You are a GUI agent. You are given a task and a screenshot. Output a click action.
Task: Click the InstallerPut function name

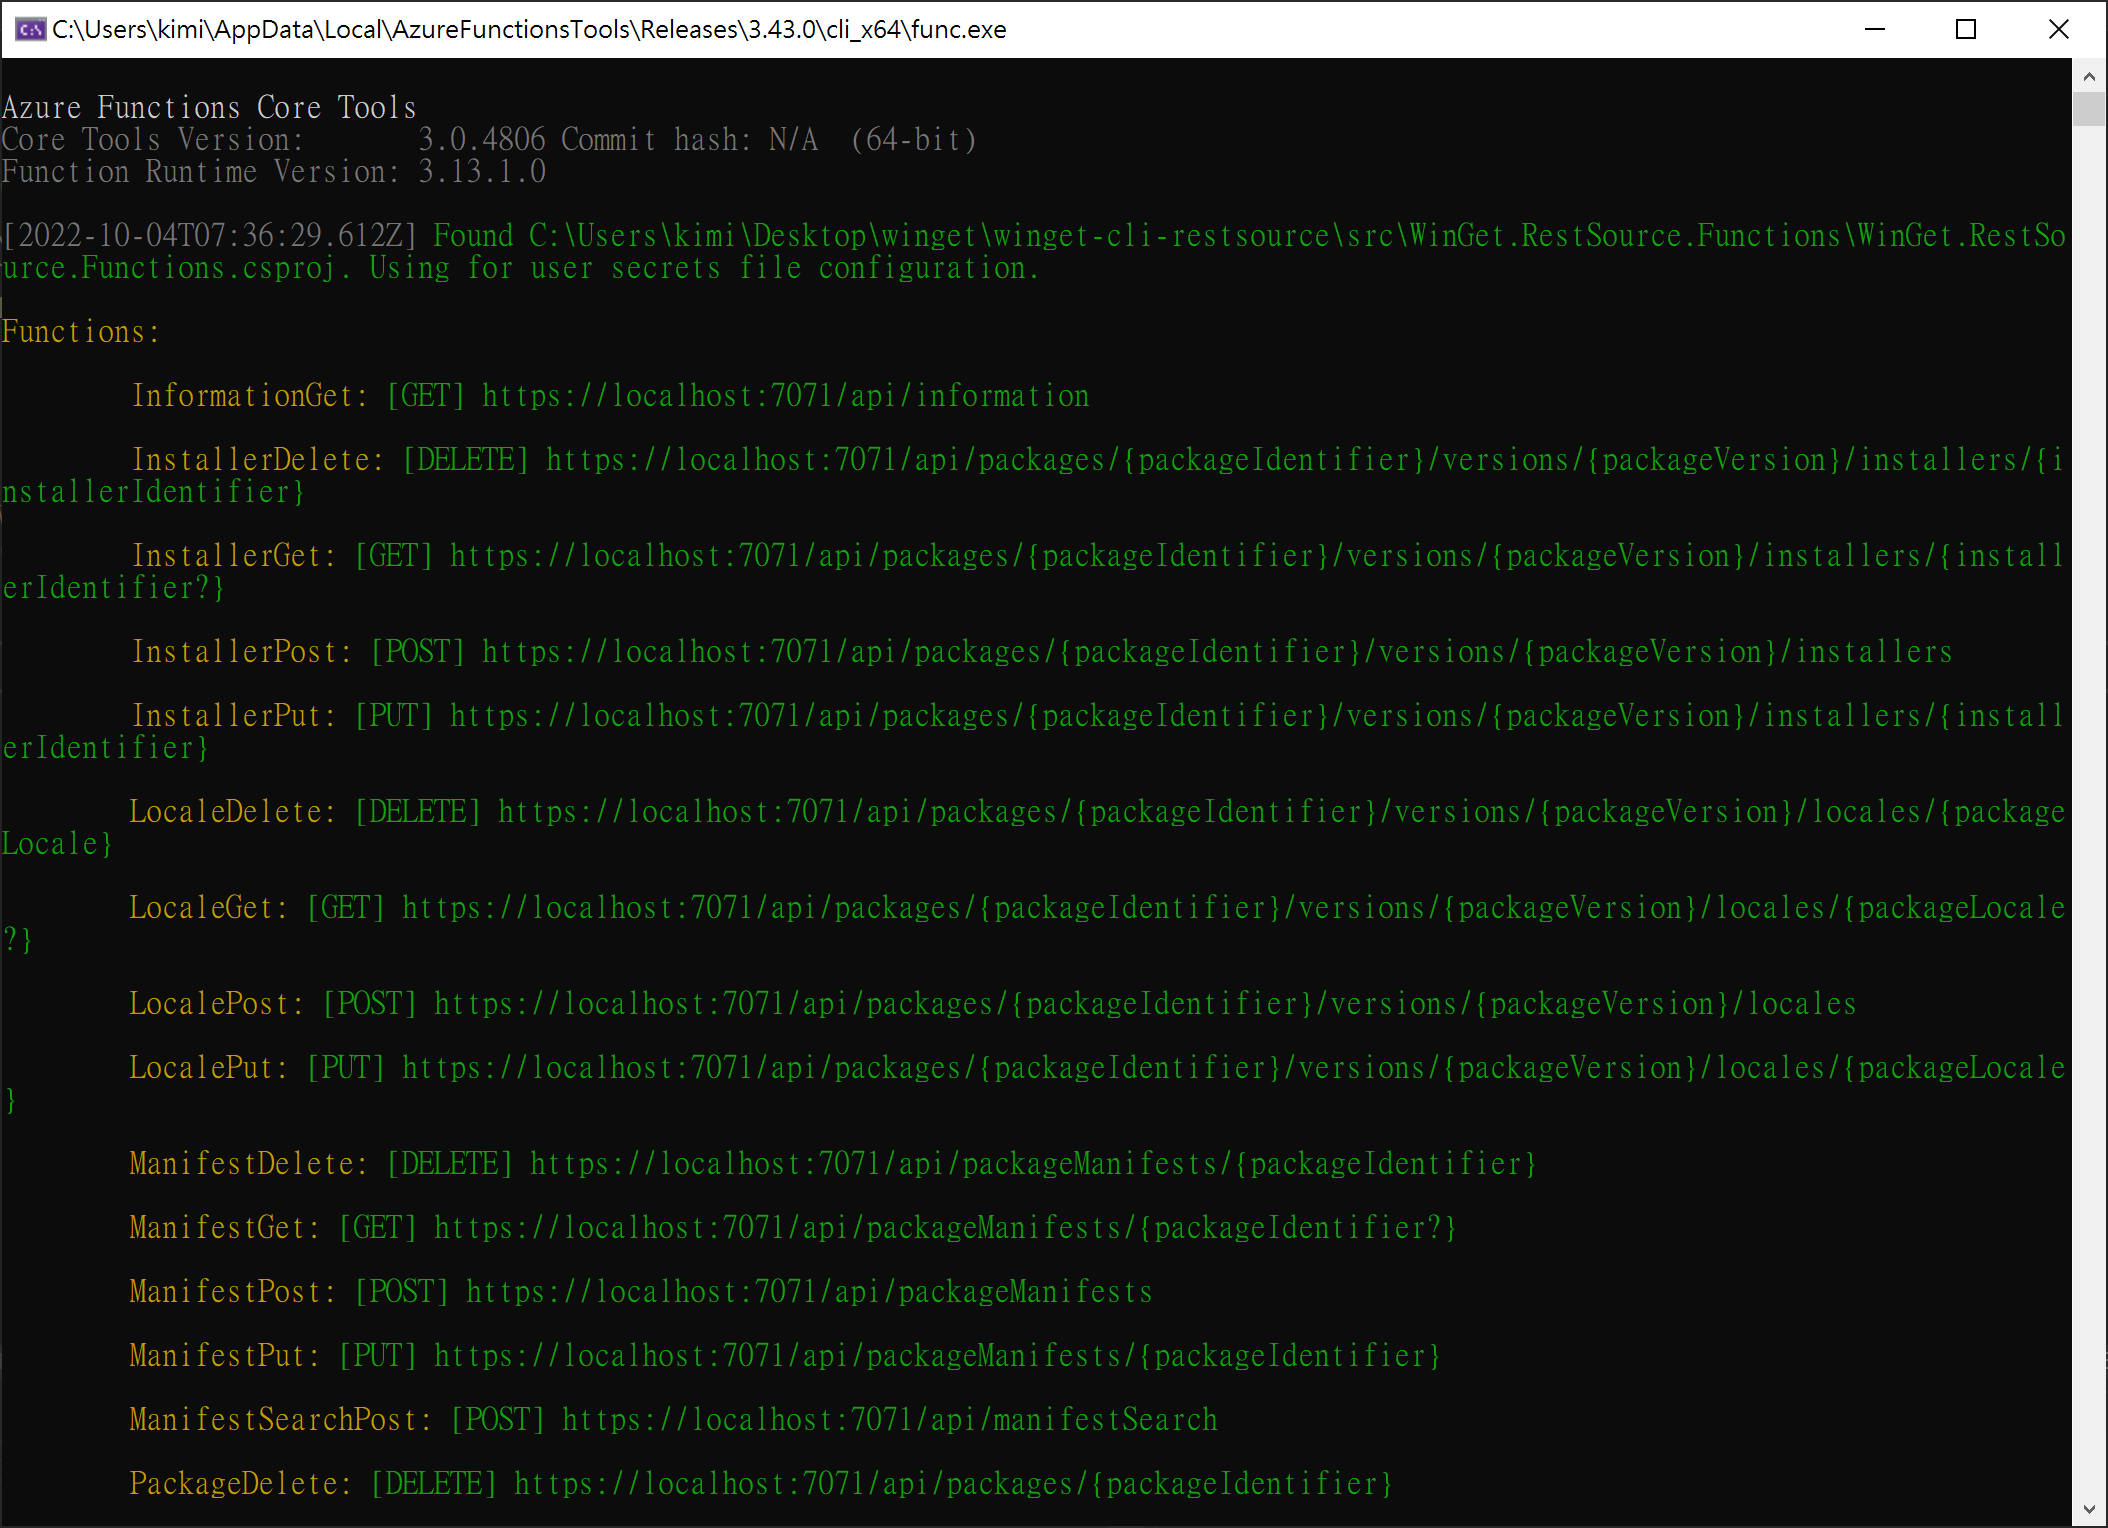(234, 716)
